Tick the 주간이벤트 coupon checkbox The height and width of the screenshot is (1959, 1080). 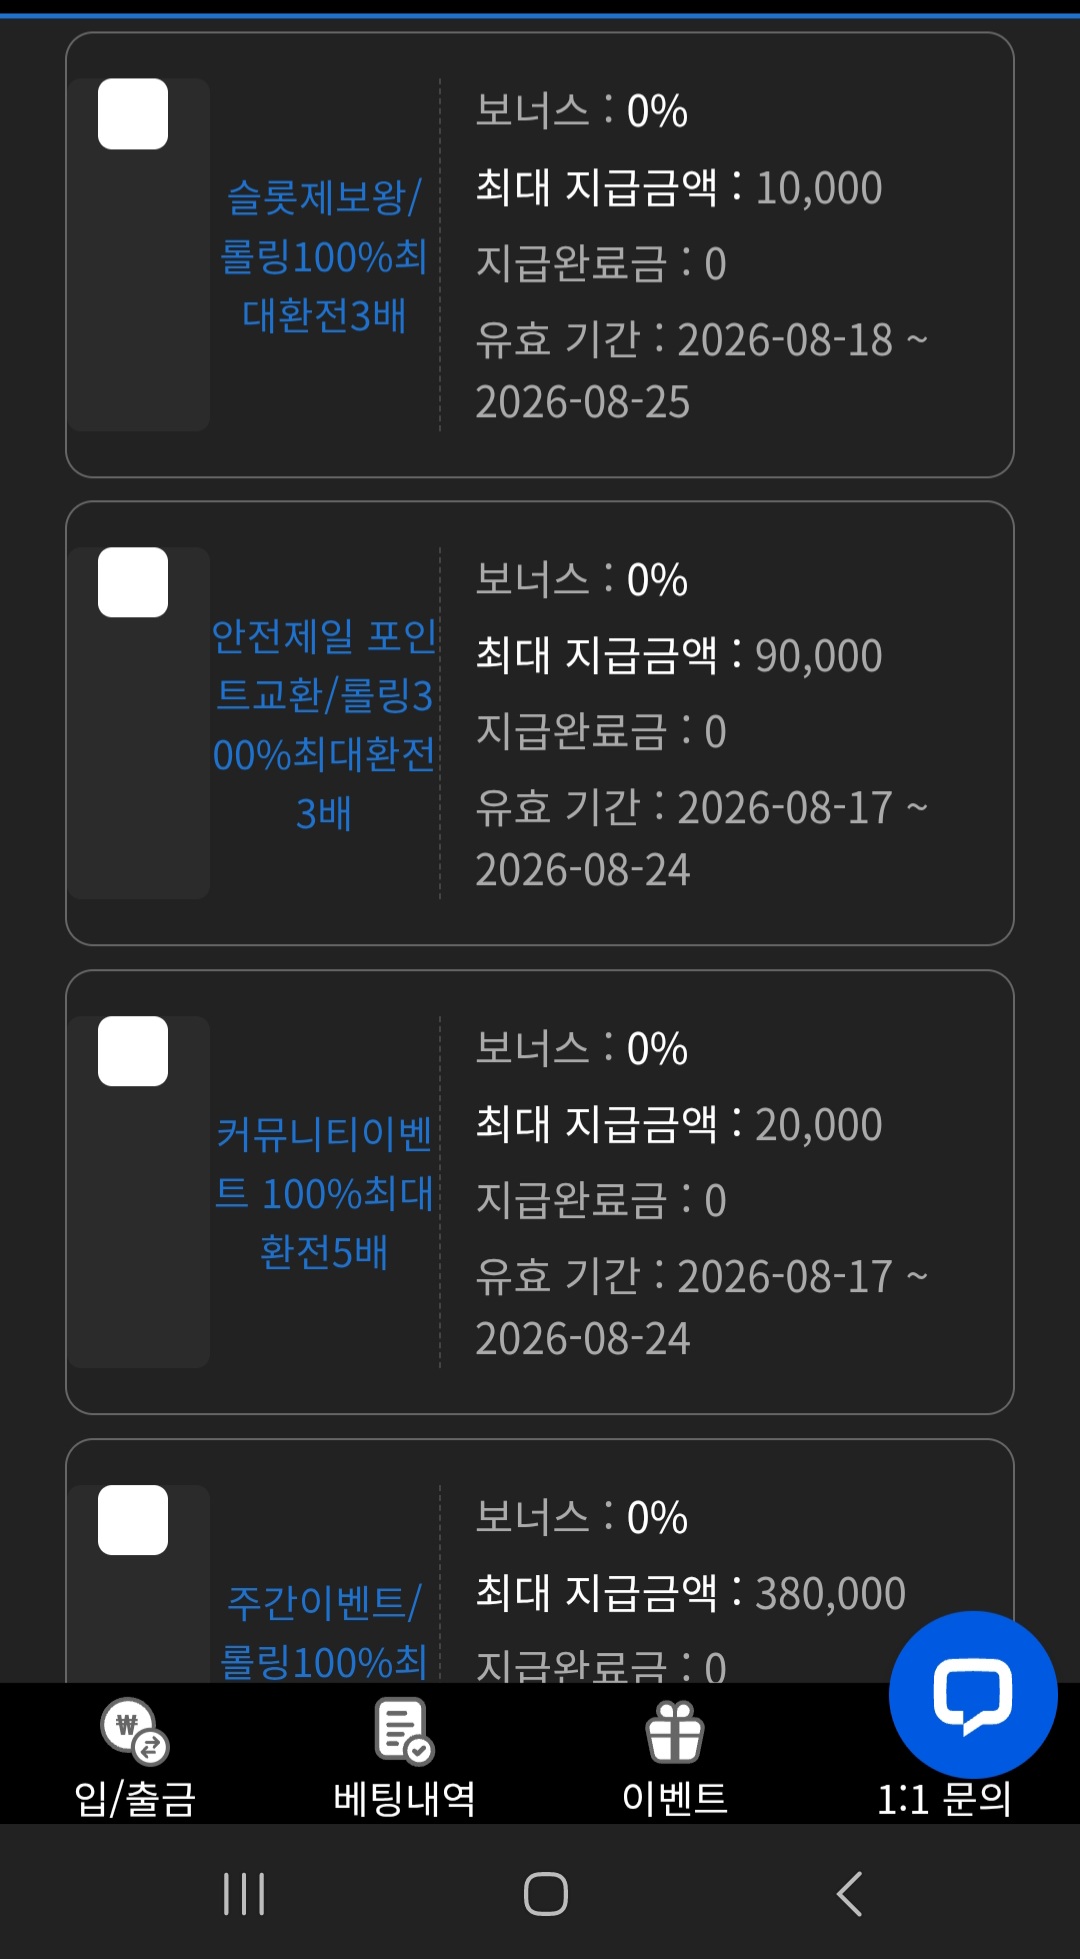click(x=133, y=1520)
